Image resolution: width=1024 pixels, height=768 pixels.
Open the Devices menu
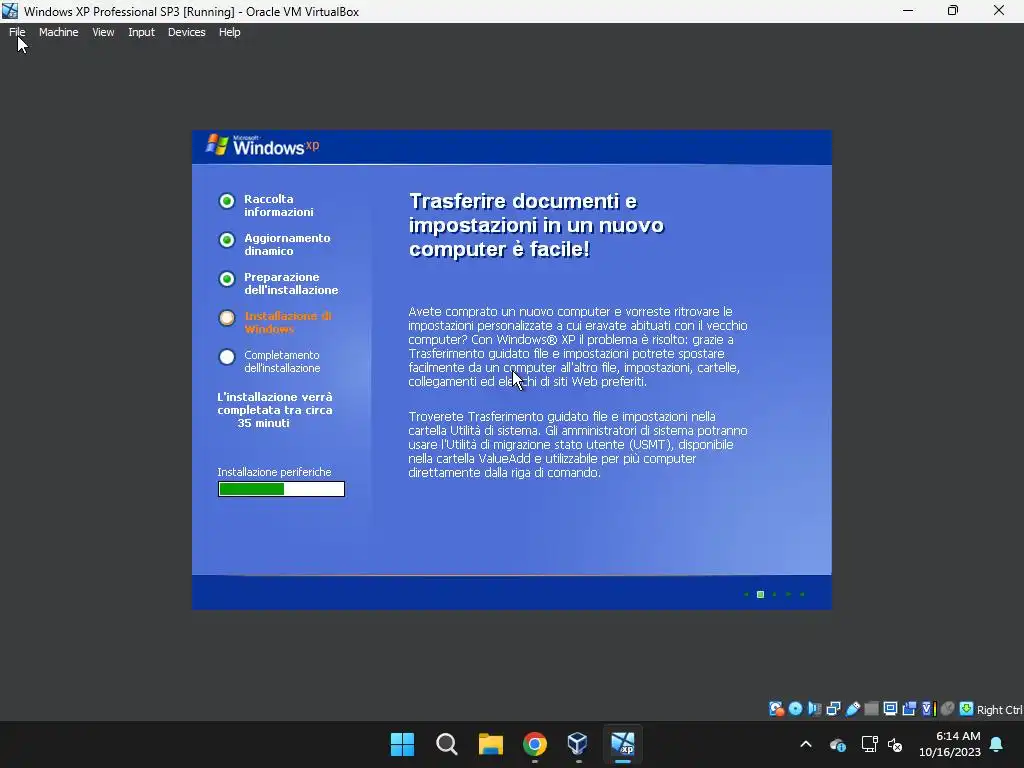[187, 32]
